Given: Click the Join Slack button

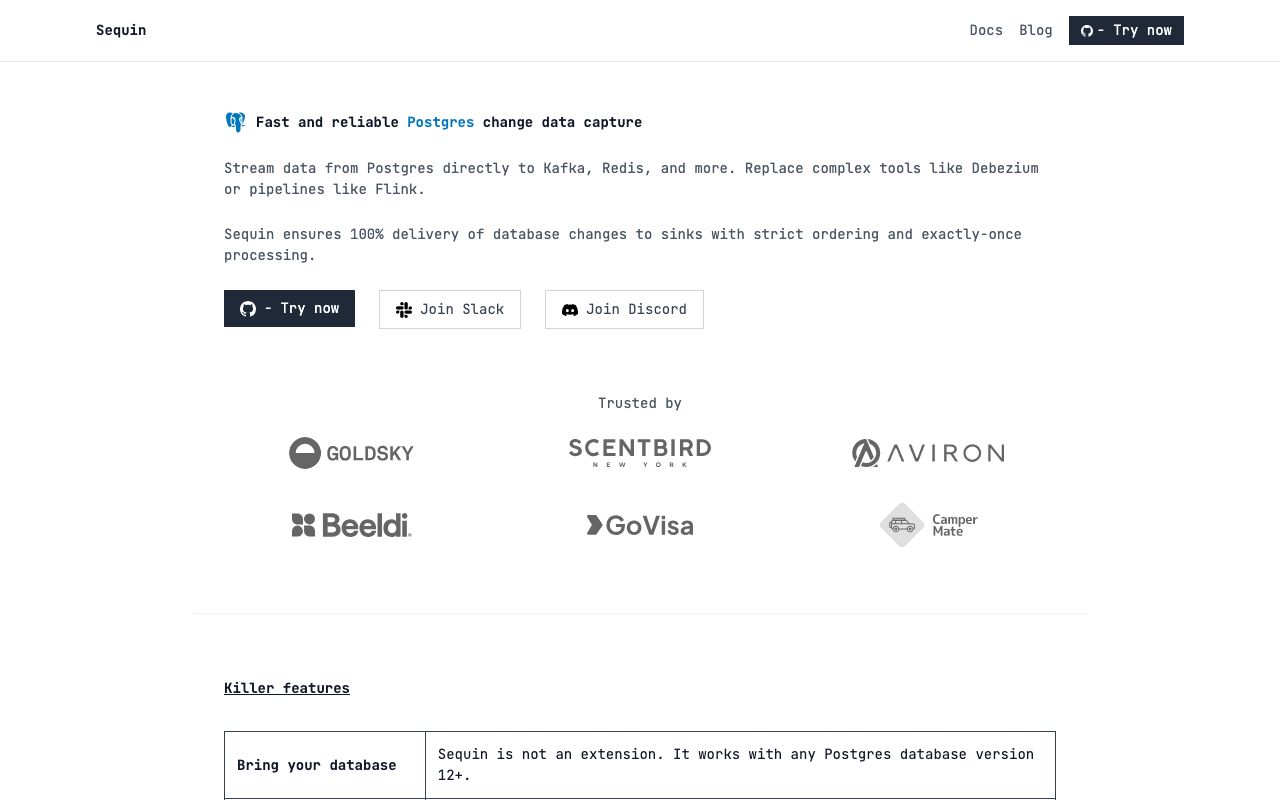Looking at the screenshot, I should tap(450, 309).
